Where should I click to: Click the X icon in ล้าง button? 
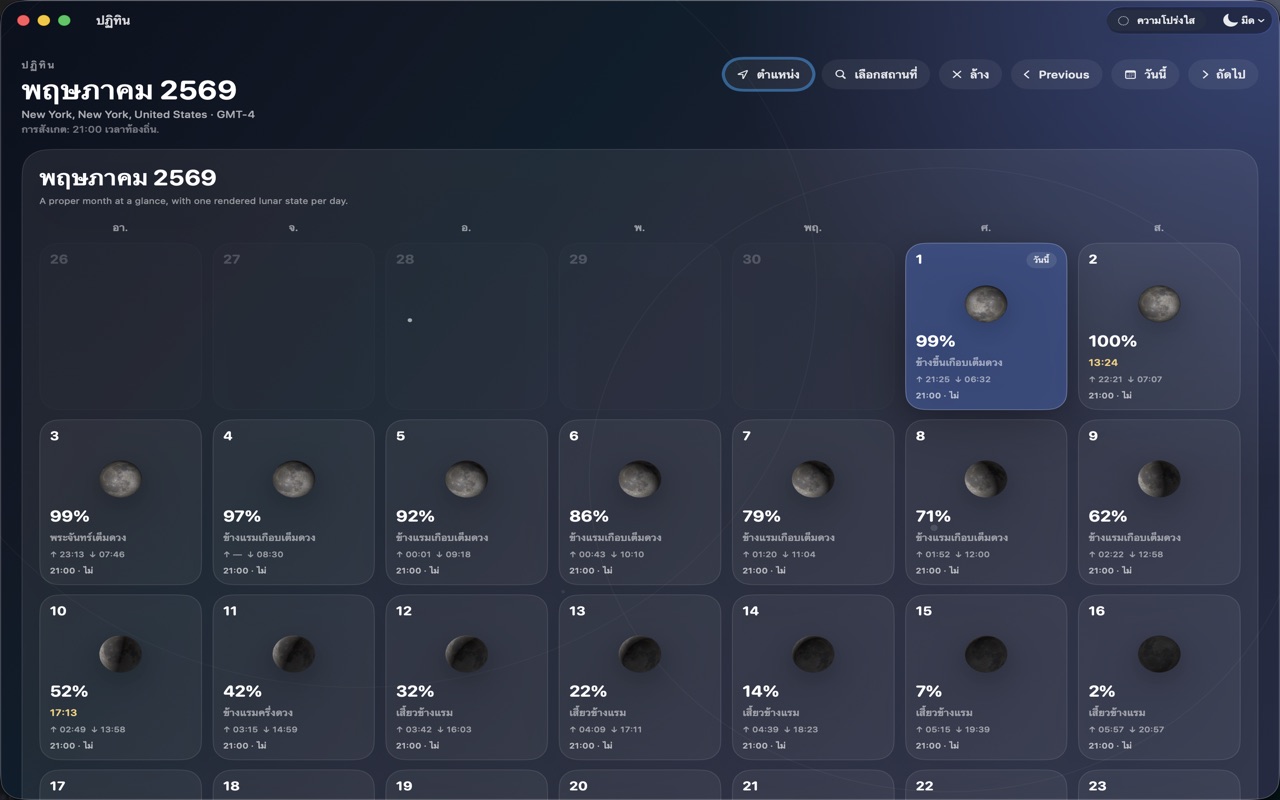point(957,75)
